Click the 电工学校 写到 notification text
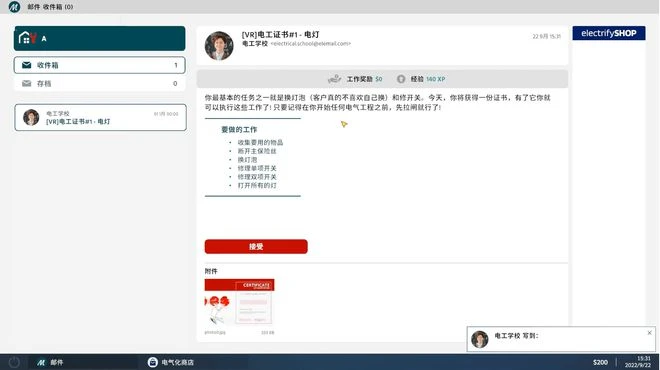This screenshot has height=370, width=660. pyautogui.click(x=516, y=336)
